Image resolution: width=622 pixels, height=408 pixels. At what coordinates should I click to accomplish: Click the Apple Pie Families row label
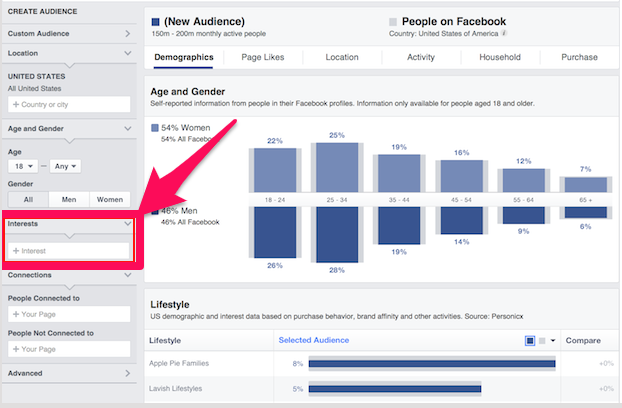point(179,363)
